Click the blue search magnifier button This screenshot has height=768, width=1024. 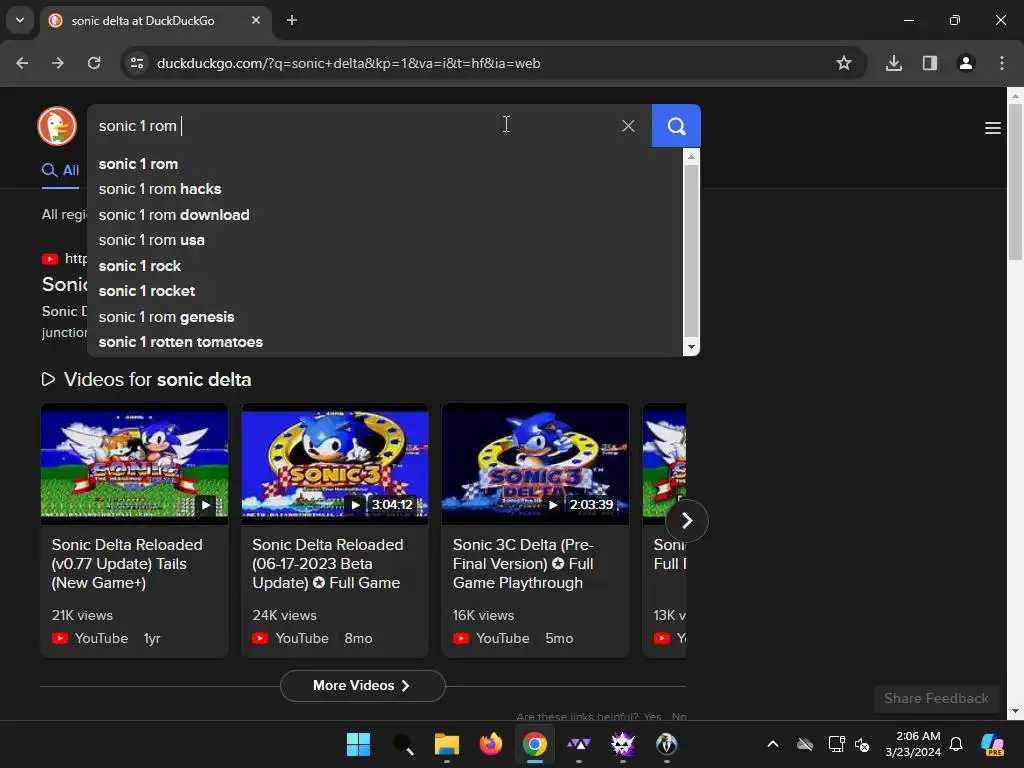(676, 125)
